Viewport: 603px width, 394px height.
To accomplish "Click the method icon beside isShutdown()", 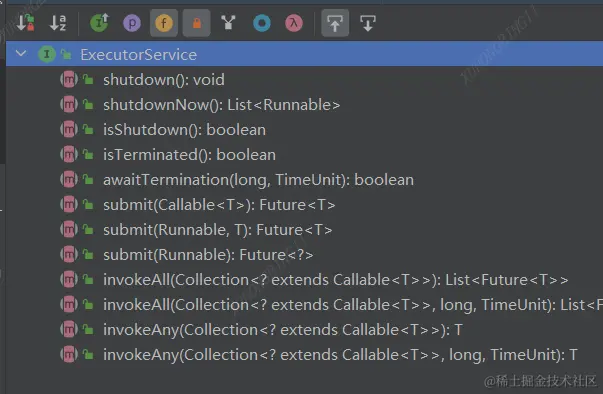I will [x=69, y=130].
